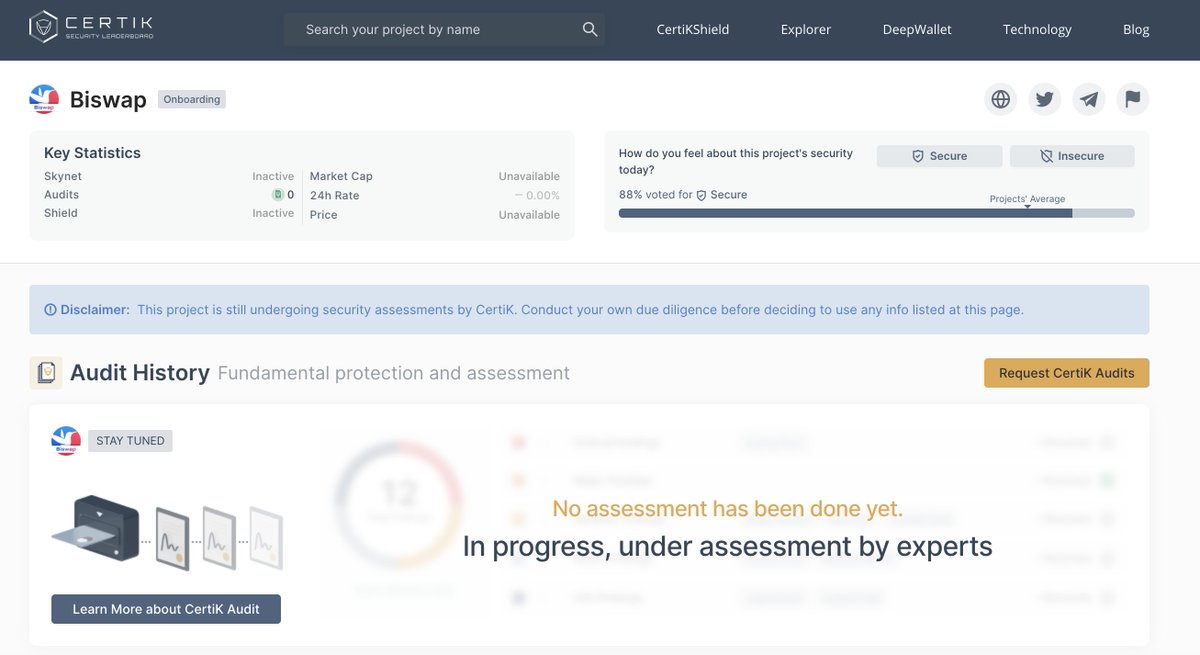Click the shield icon in 88% voted text
Image resolution: width=1200 pixels, height=655 pixels.
point(702,195)
